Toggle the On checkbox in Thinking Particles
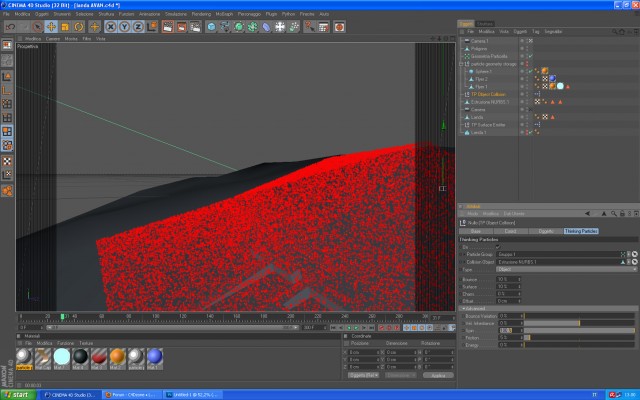 pyautogui.click(x=498, y=247)
